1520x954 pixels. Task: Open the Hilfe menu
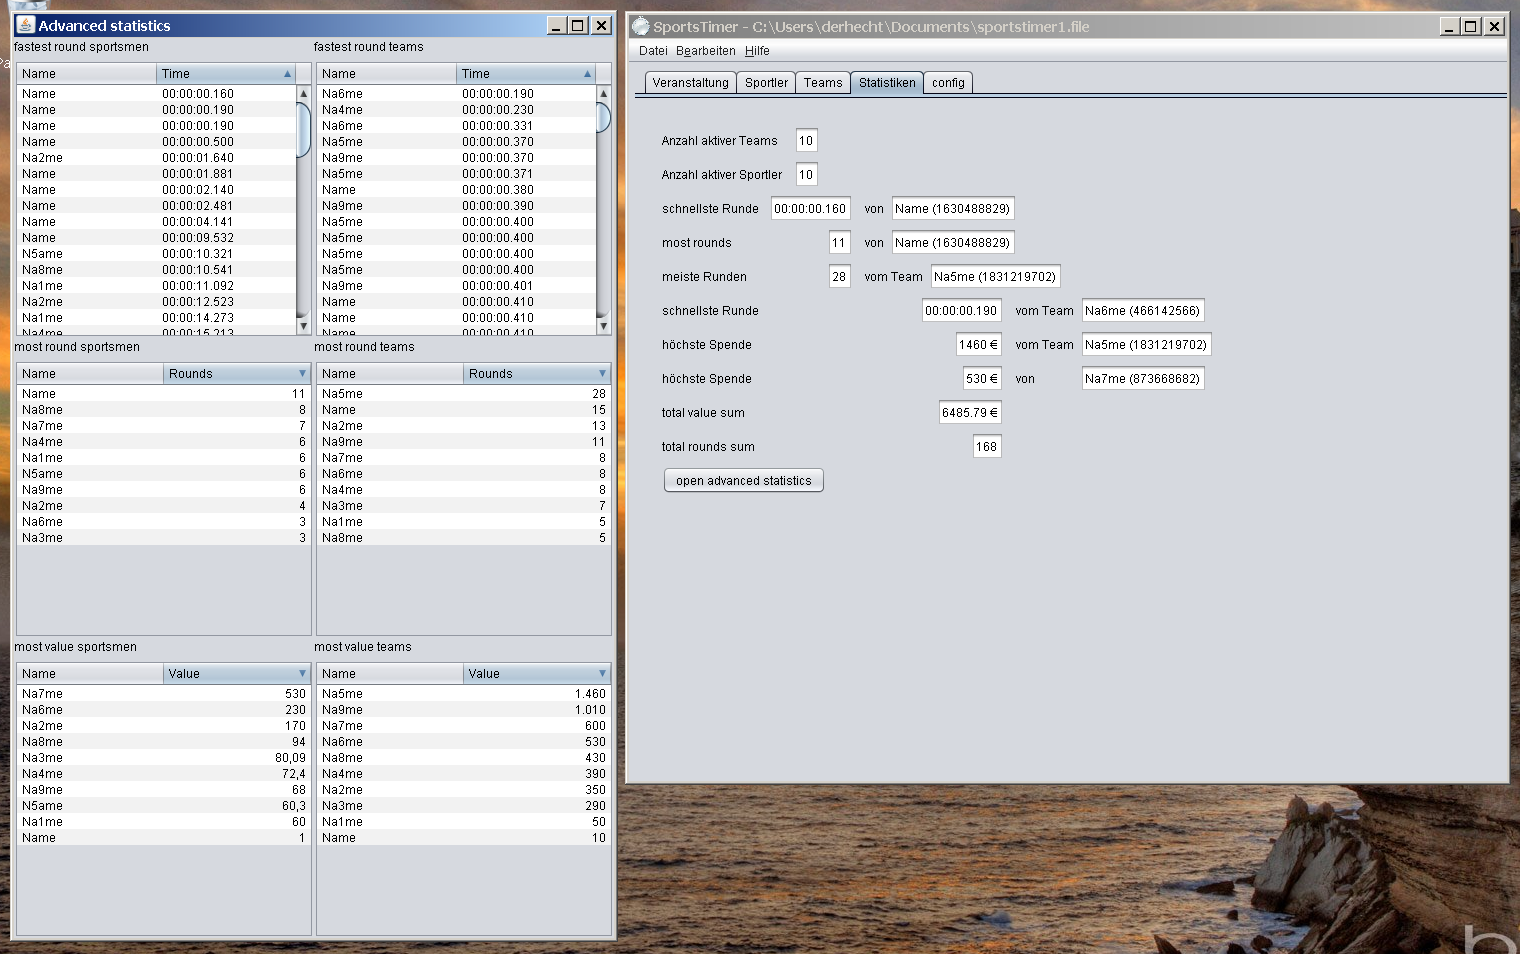point(757,51)
